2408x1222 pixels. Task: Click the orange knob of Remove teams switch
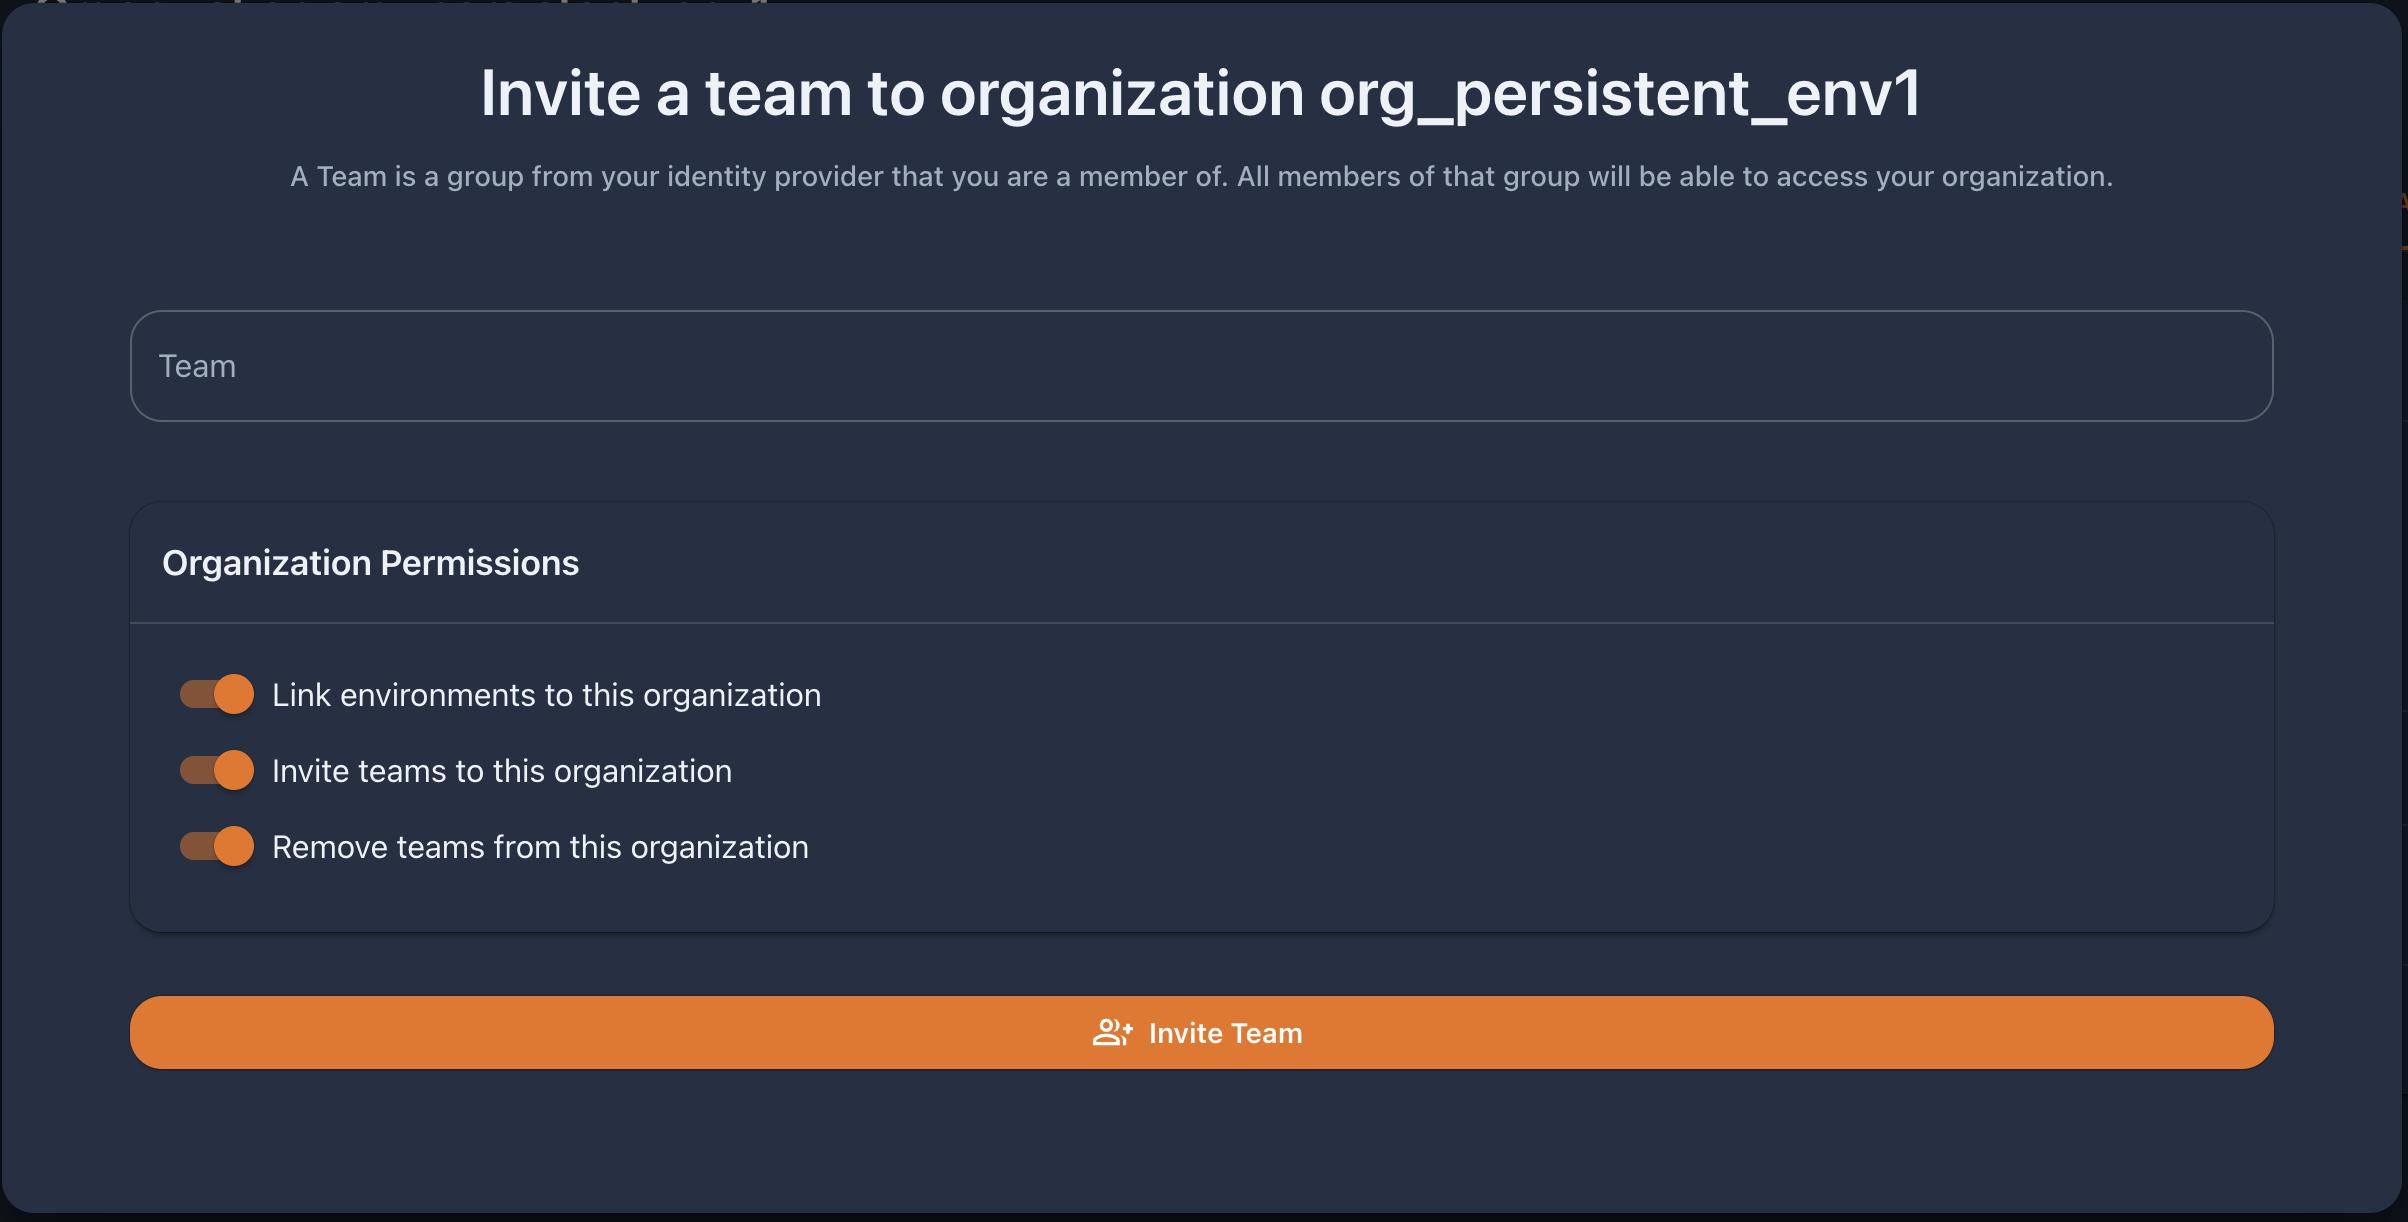[234, 846]
